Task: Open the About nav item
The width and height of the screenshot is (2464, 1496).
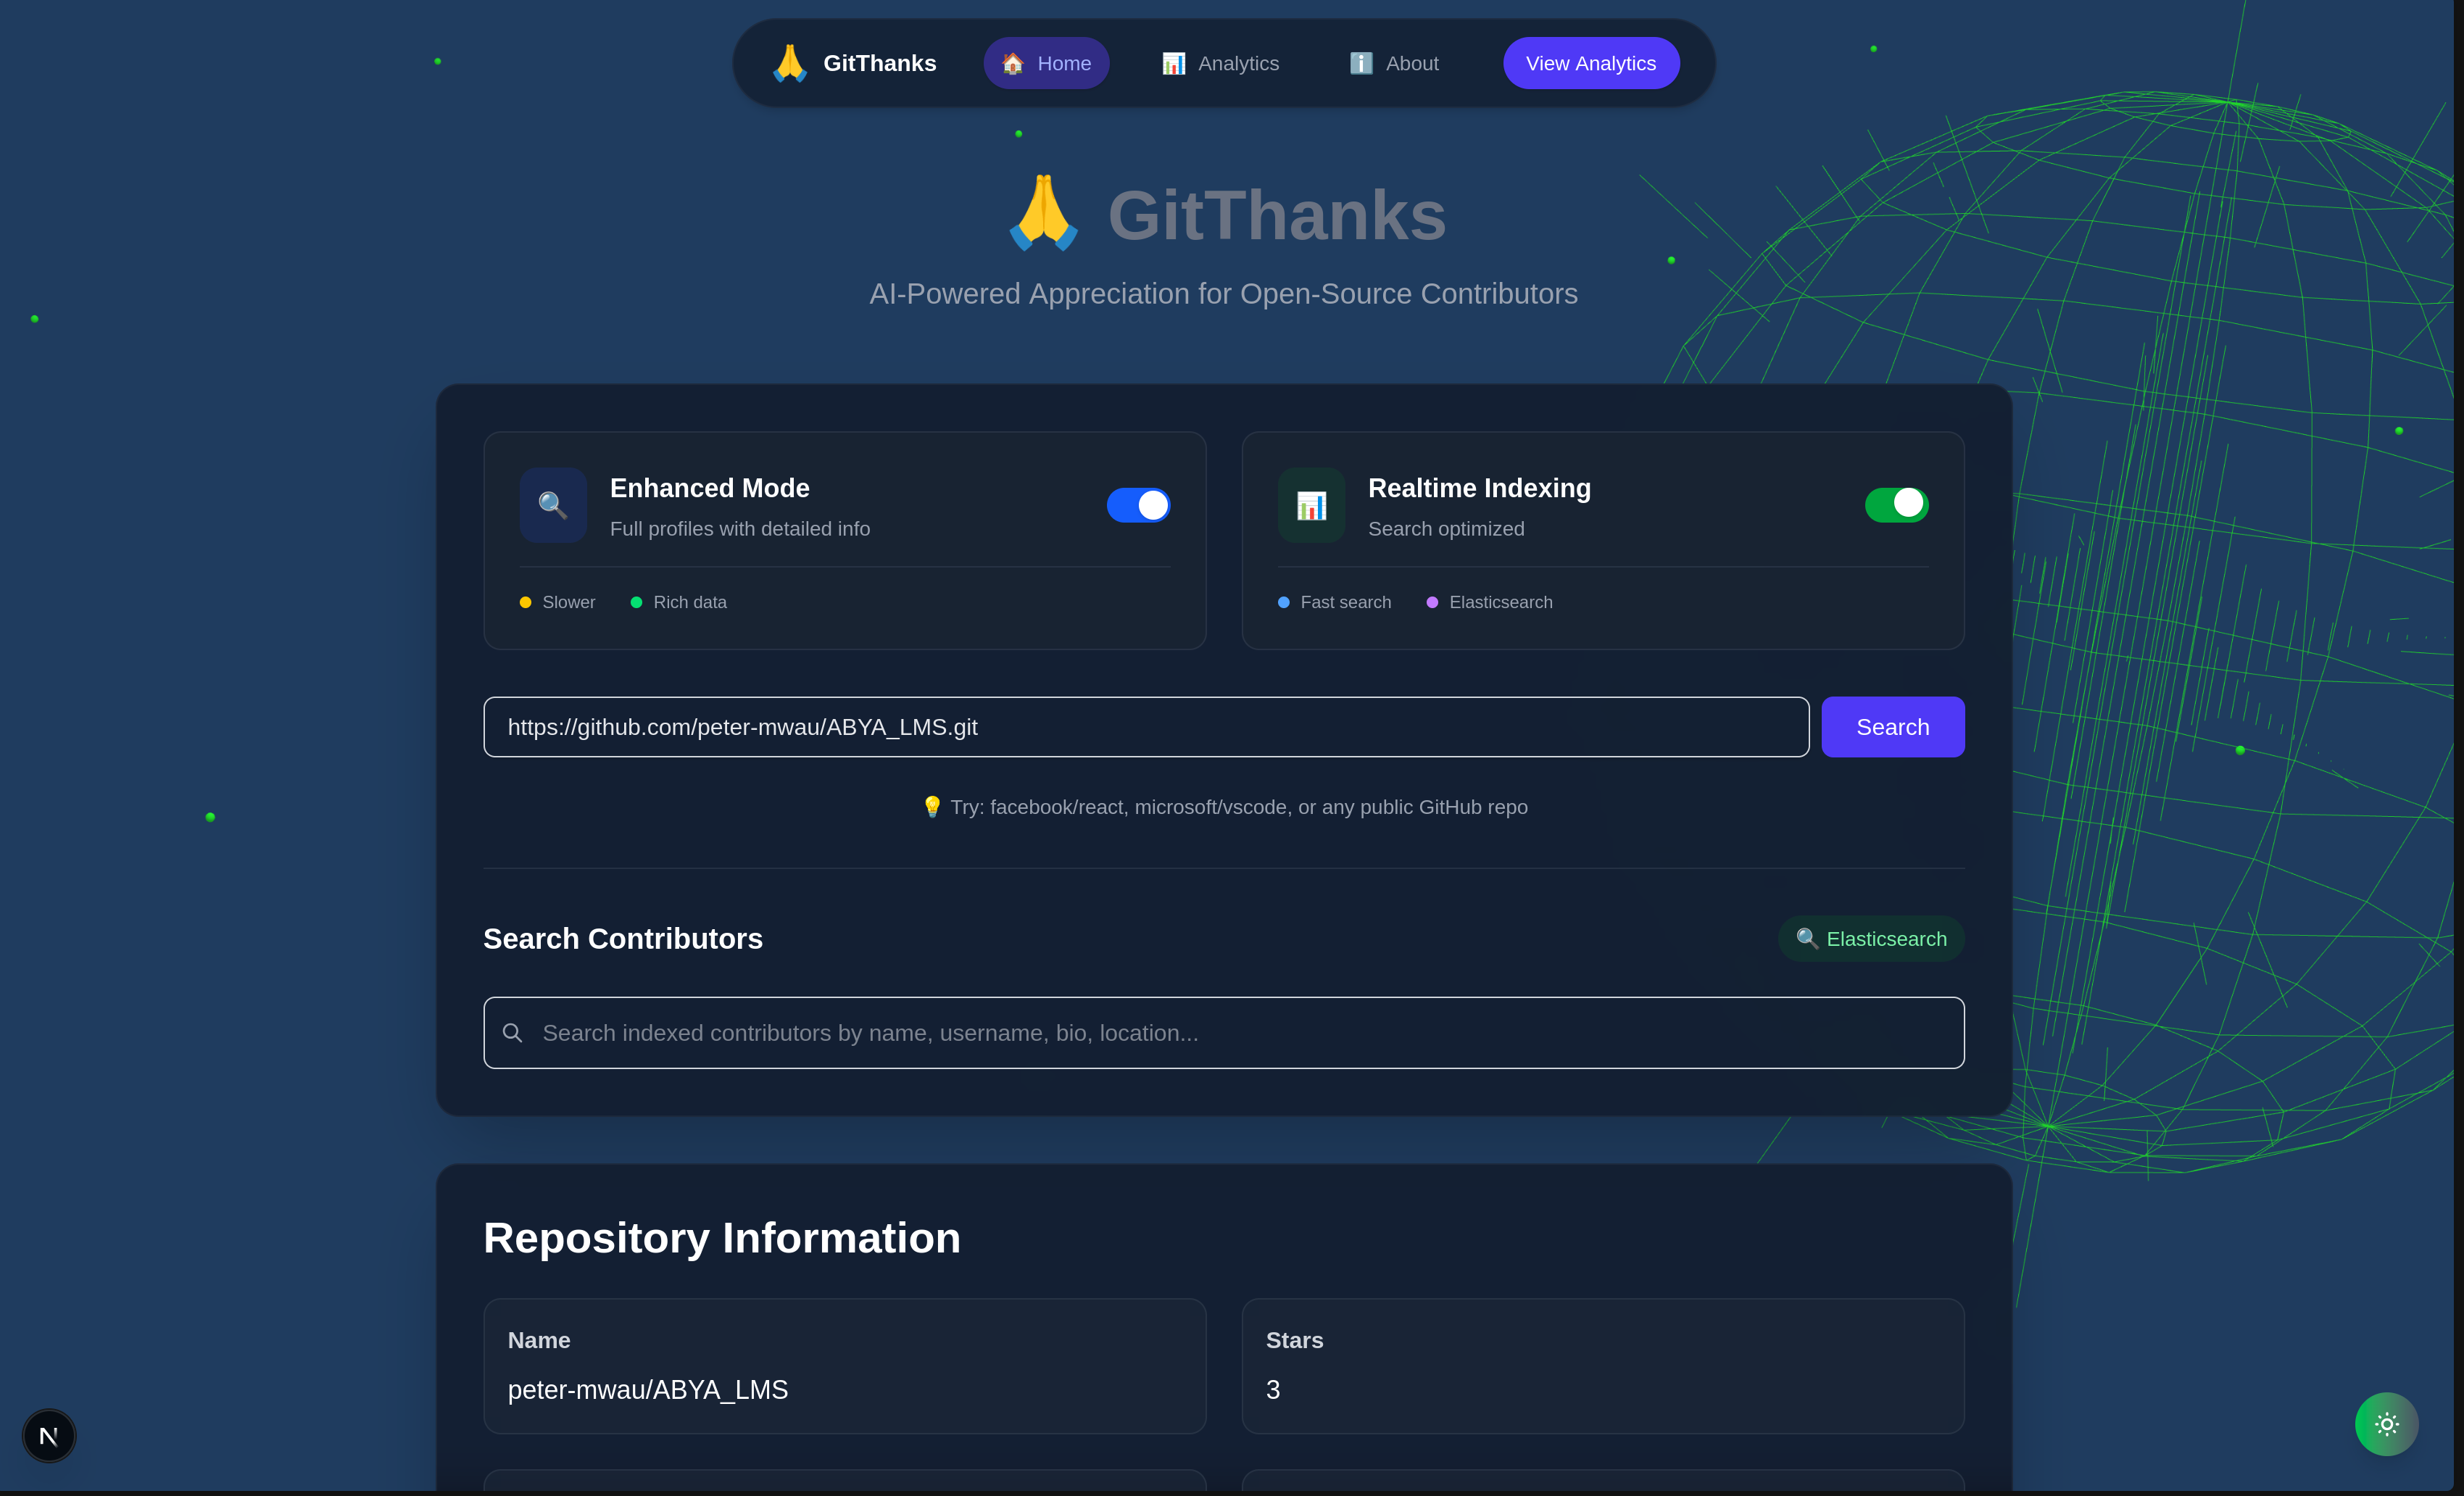Action: click(1394, 63)
